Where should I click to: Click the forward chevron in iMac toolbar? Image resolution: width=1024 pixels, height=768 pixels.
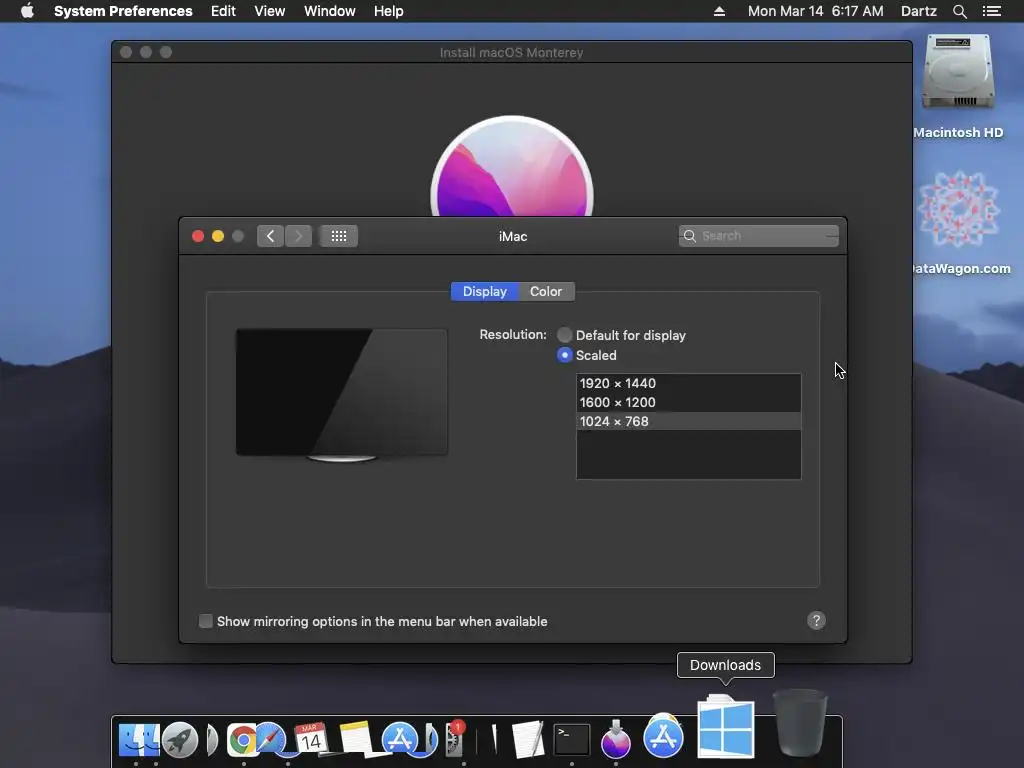point(298,236)
